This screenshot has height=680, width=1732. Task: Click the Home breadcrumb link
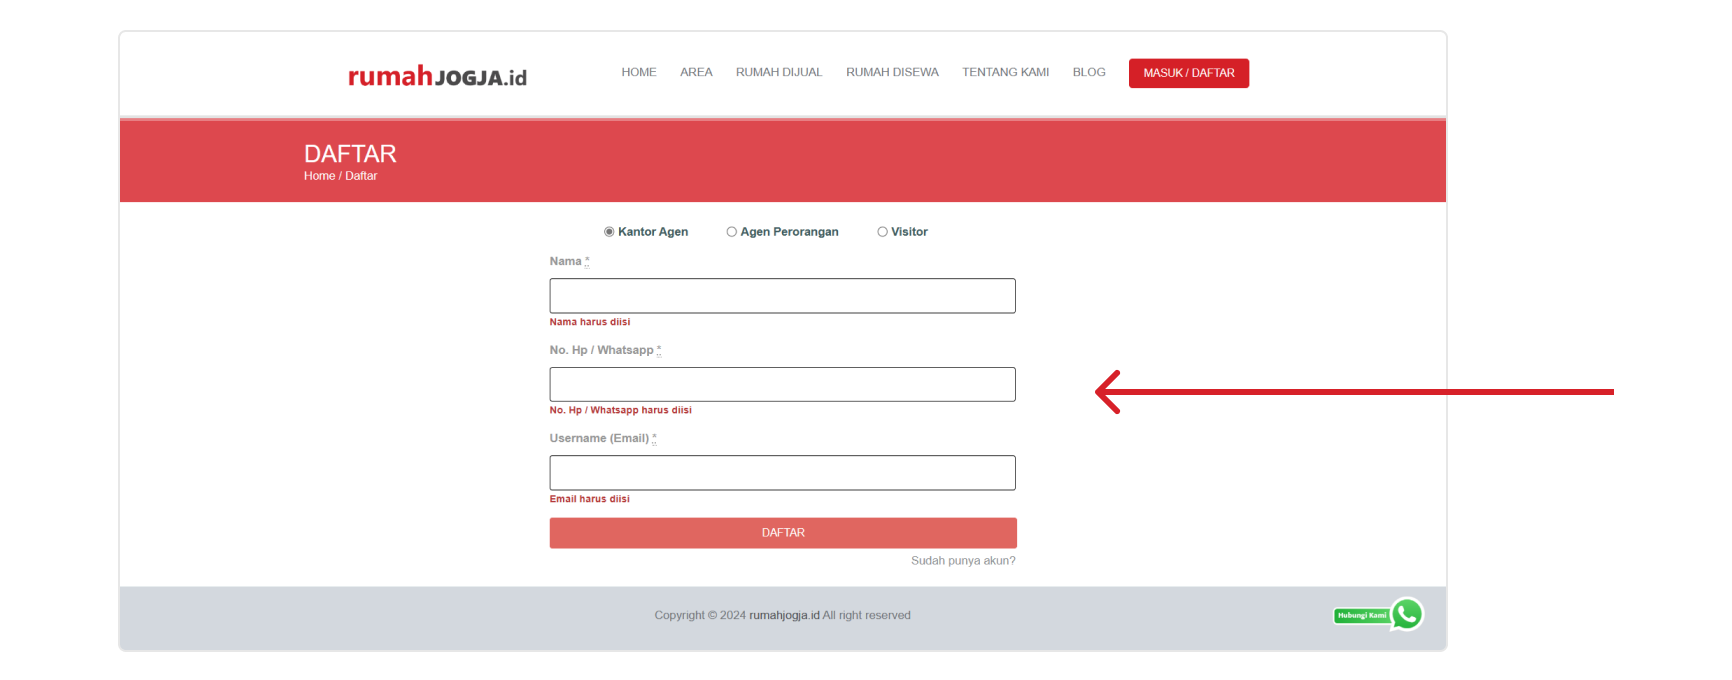click(x=319, y=176)
